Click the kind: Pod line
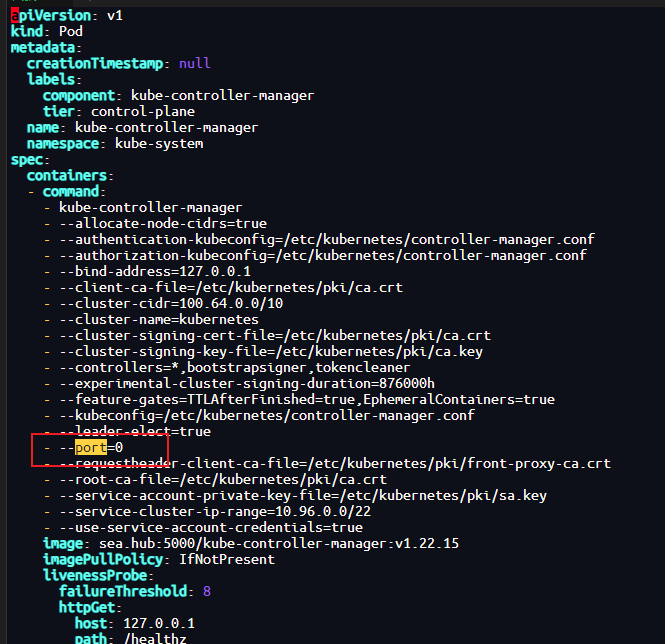This screenshot has height=644, width=665. pos(47,31)
